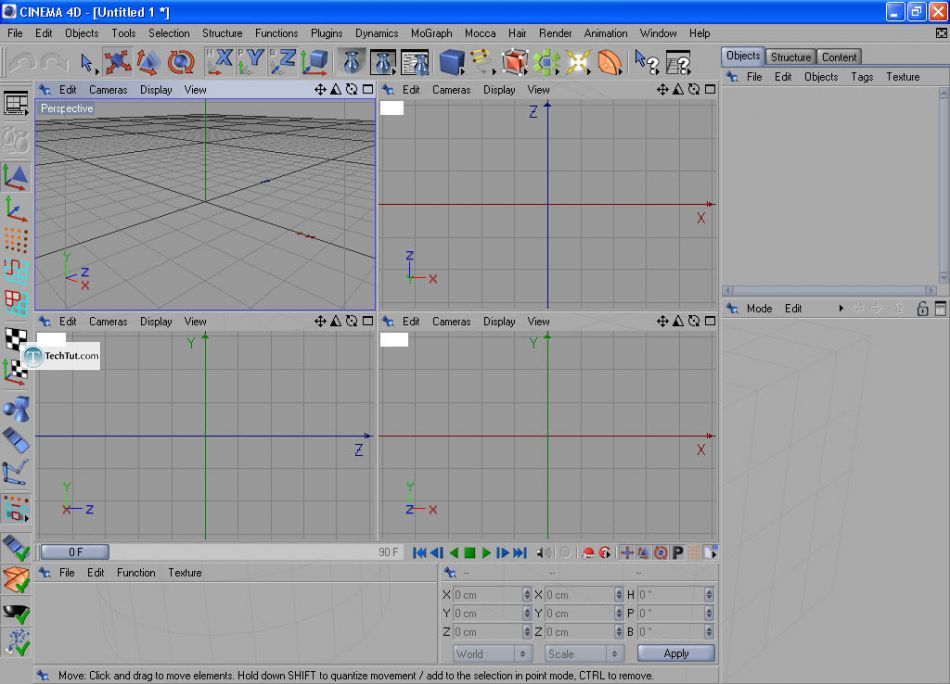Select the Texture mode checkerboard icon
This screenshot has width=950, height=684.
(16, 339)
